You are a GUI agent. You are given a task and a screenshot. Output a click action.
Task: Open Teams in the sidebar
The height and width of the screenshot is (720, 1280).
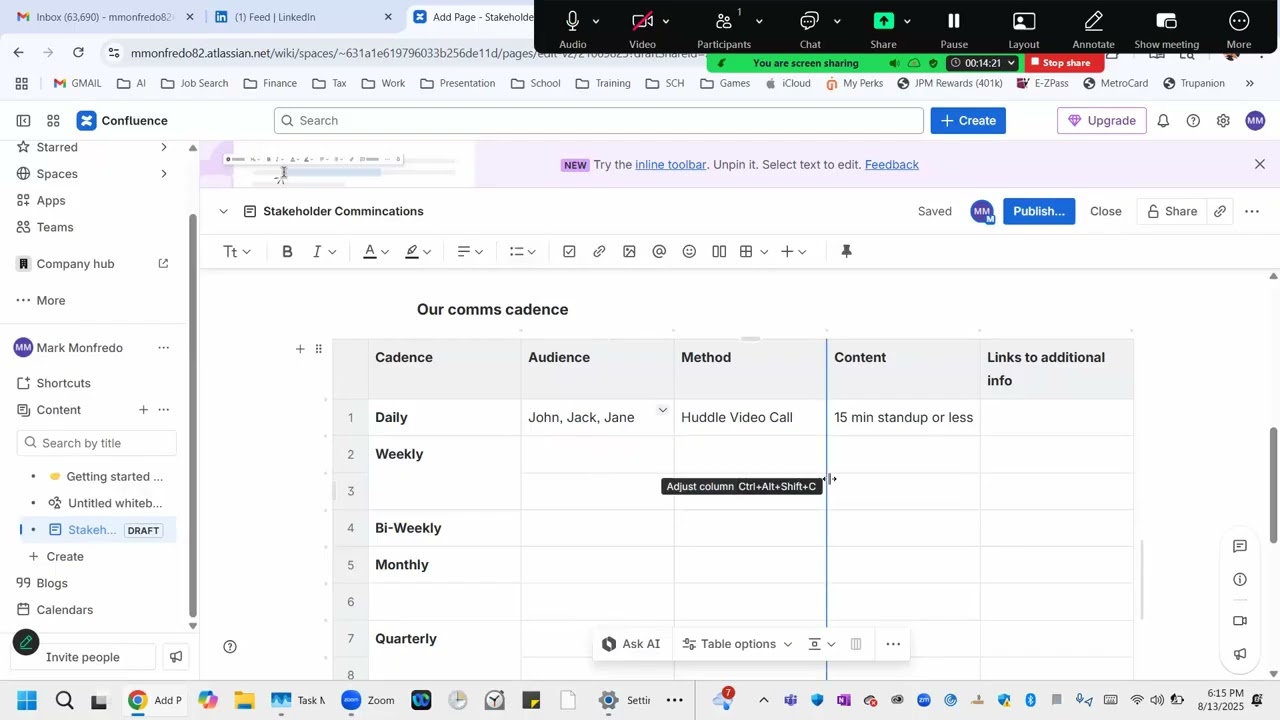click(55, 227)
